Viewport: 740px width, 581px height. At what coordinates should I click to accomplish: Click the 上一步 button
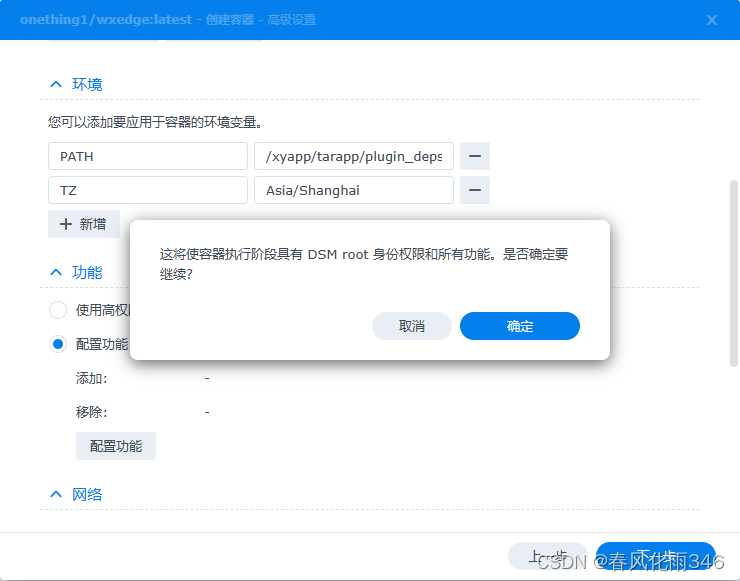tap(548, 557)
